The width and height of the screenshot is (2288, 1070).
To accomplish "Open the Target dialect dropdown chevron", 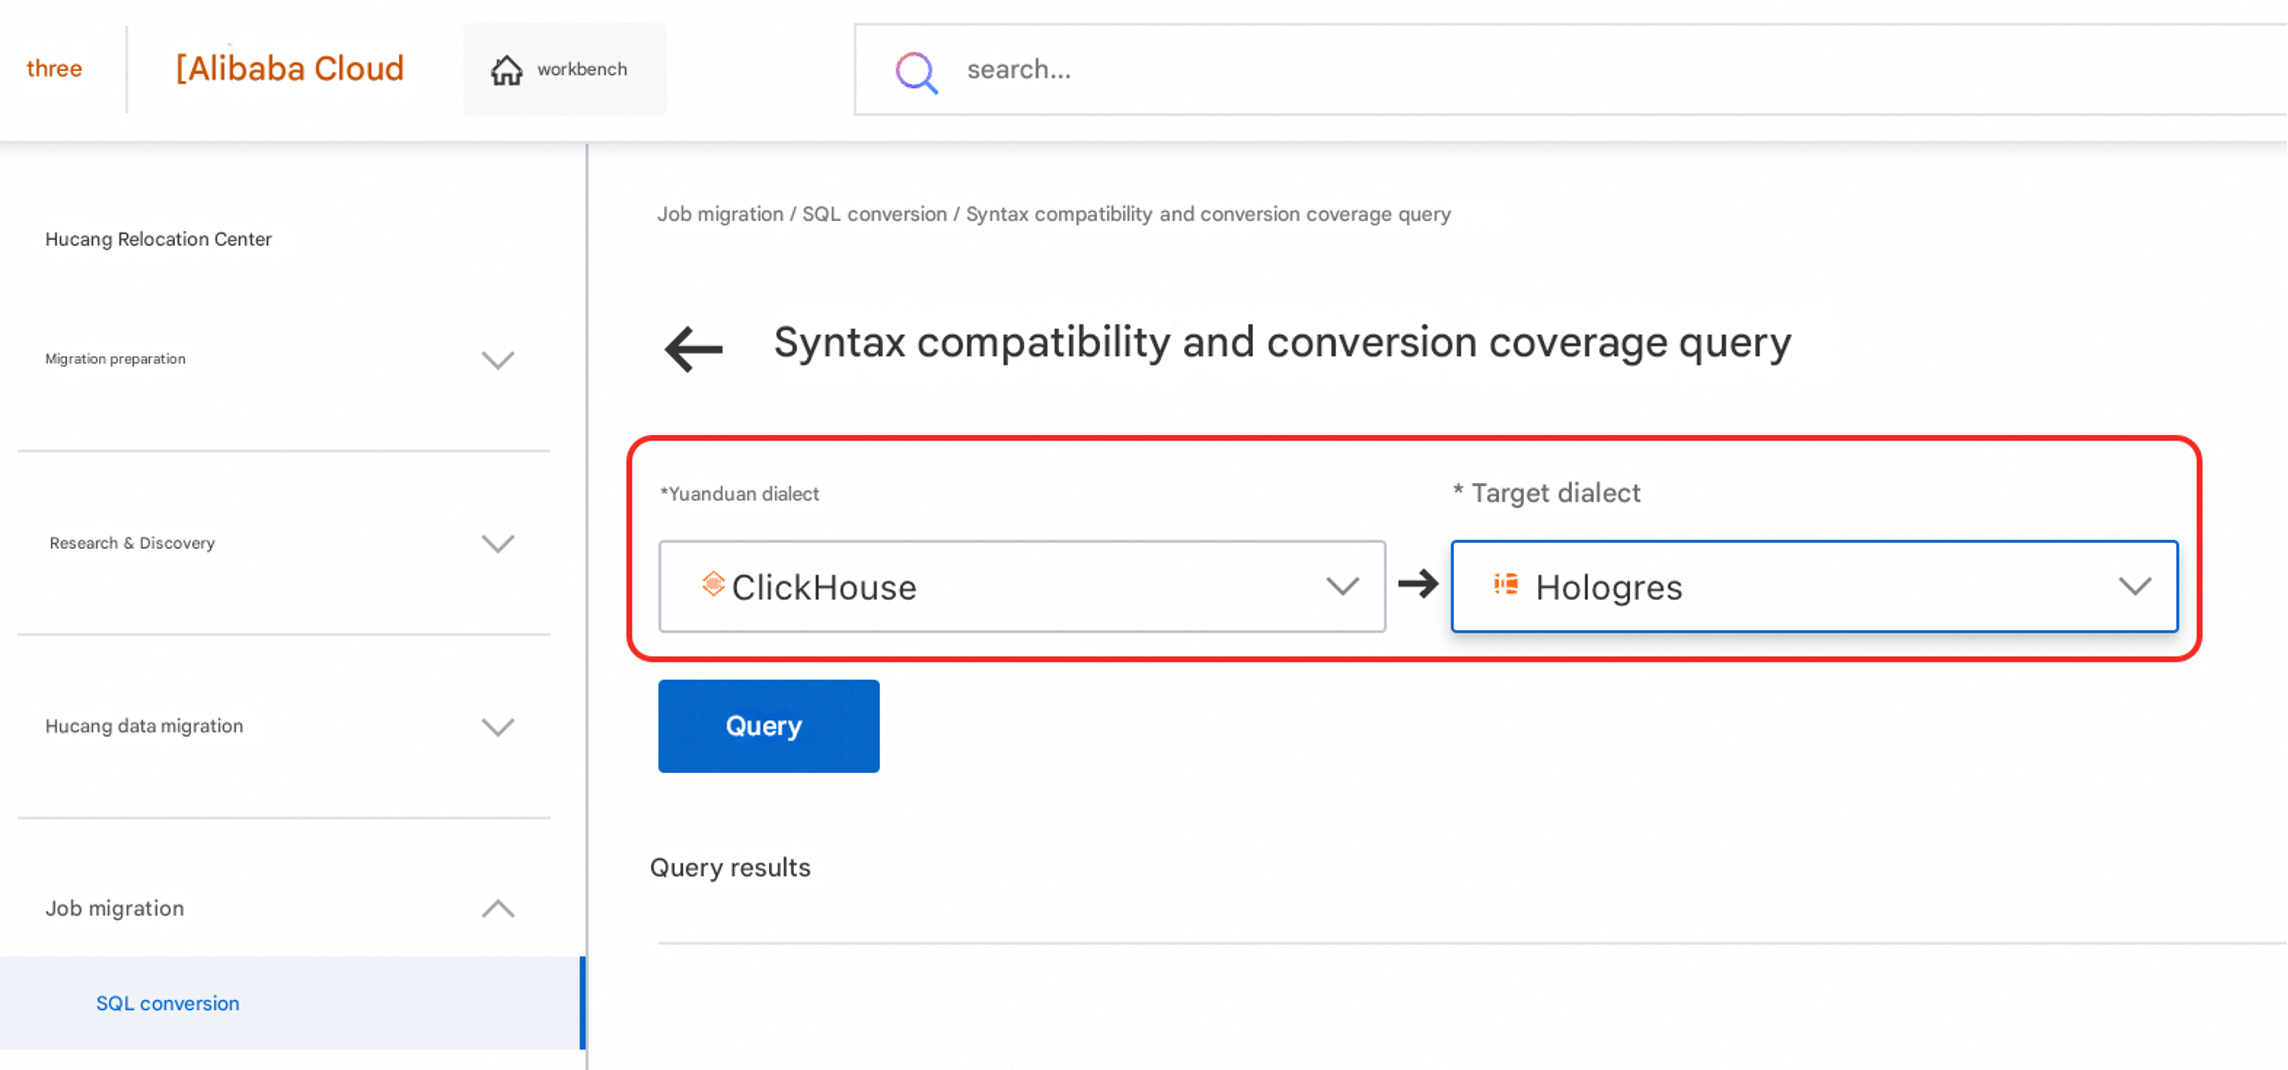I will pos(2134,586).
